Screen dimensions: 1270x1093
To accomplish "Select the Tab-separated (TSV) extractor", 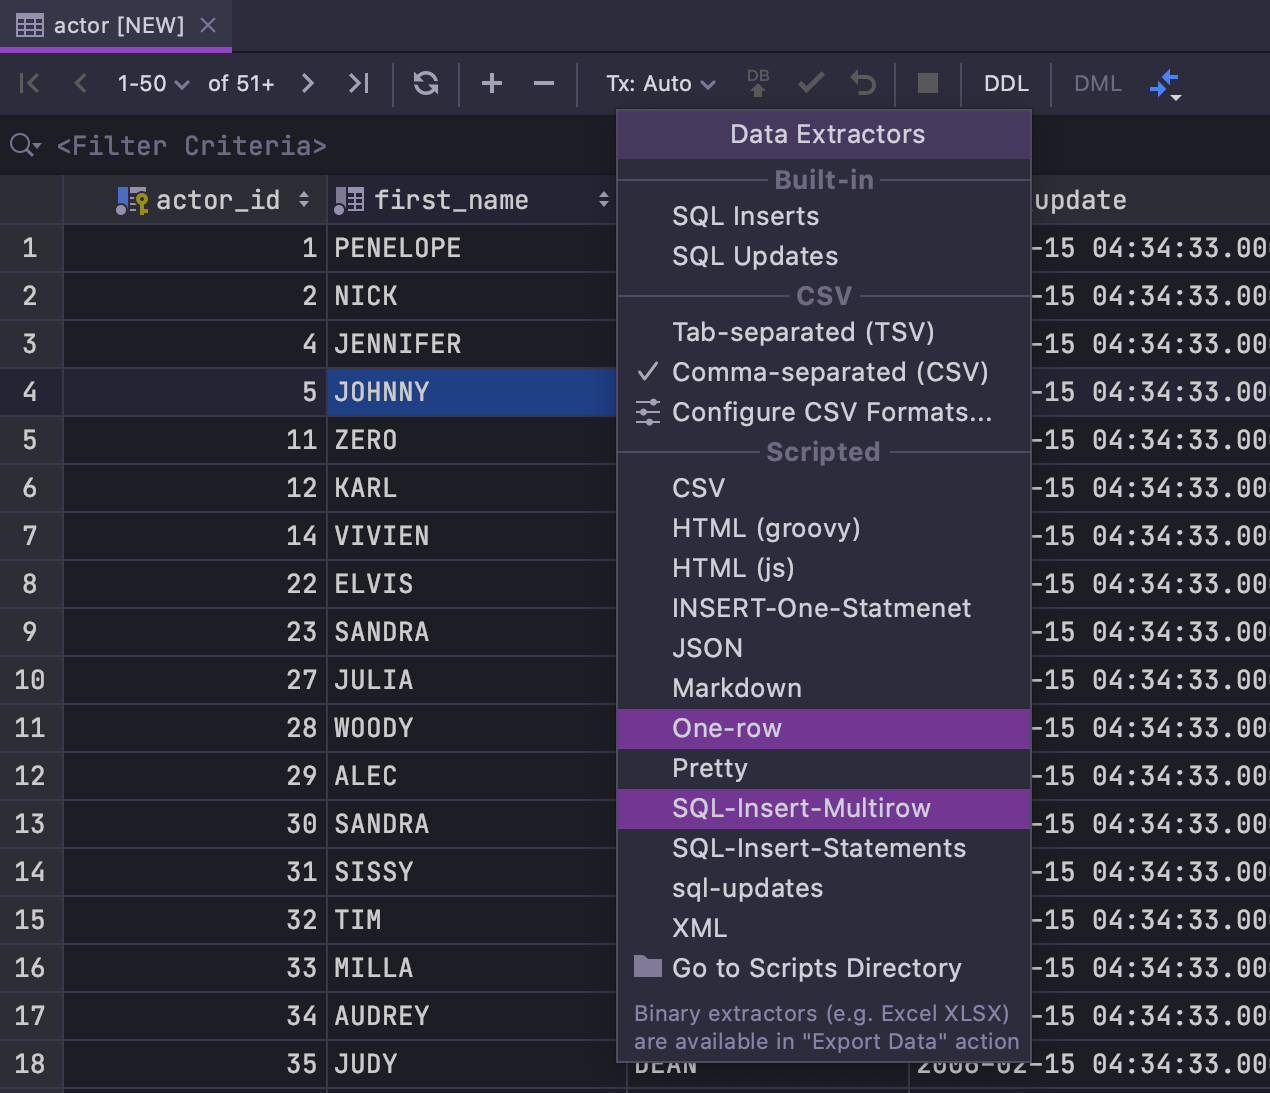I will [x=824, y=332].
